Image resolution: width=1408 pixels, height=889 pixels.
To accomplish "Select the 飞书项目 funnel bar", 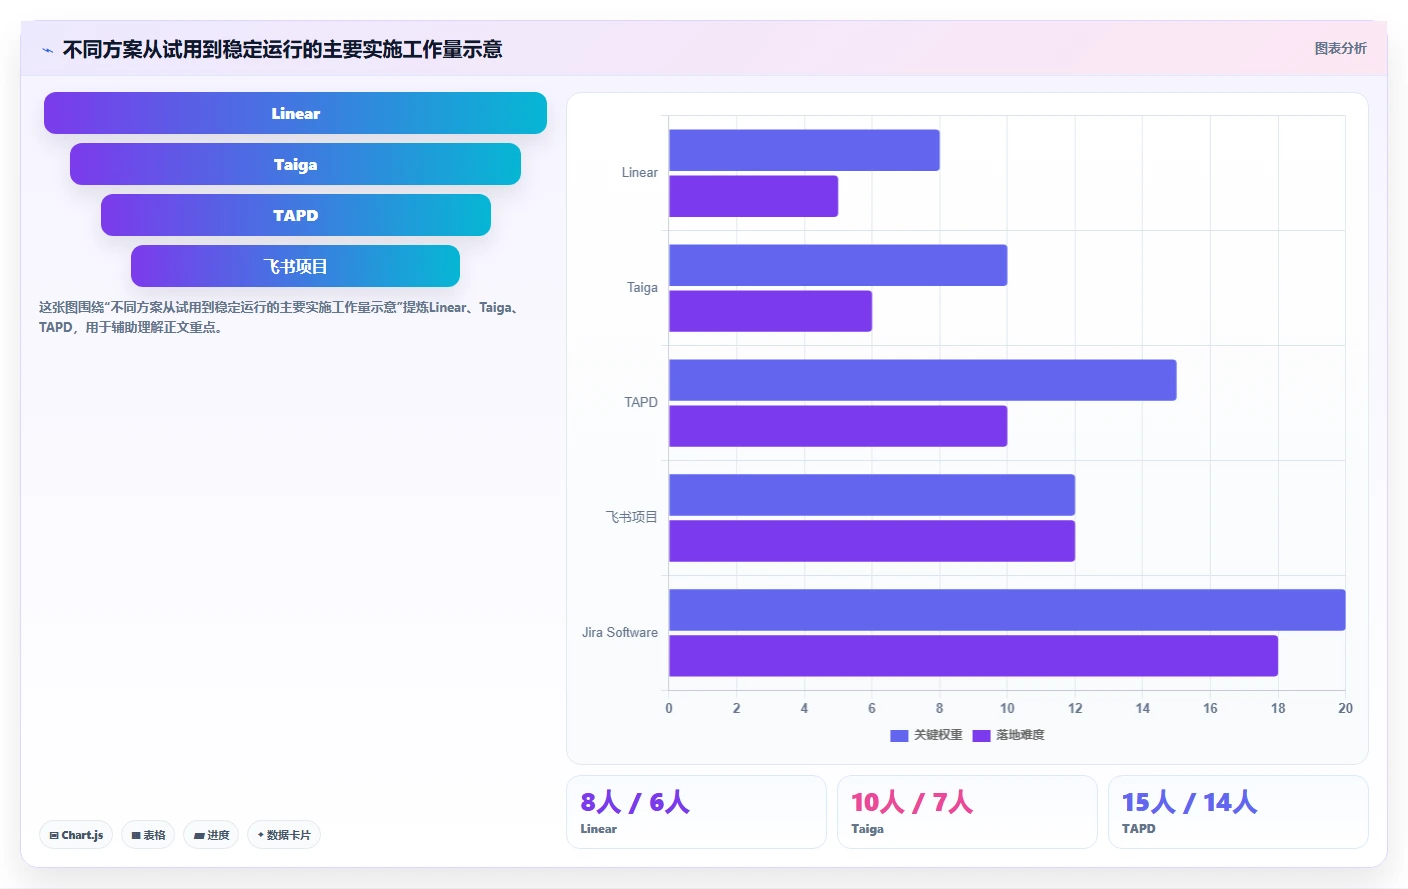I will (x=295, y=266).
